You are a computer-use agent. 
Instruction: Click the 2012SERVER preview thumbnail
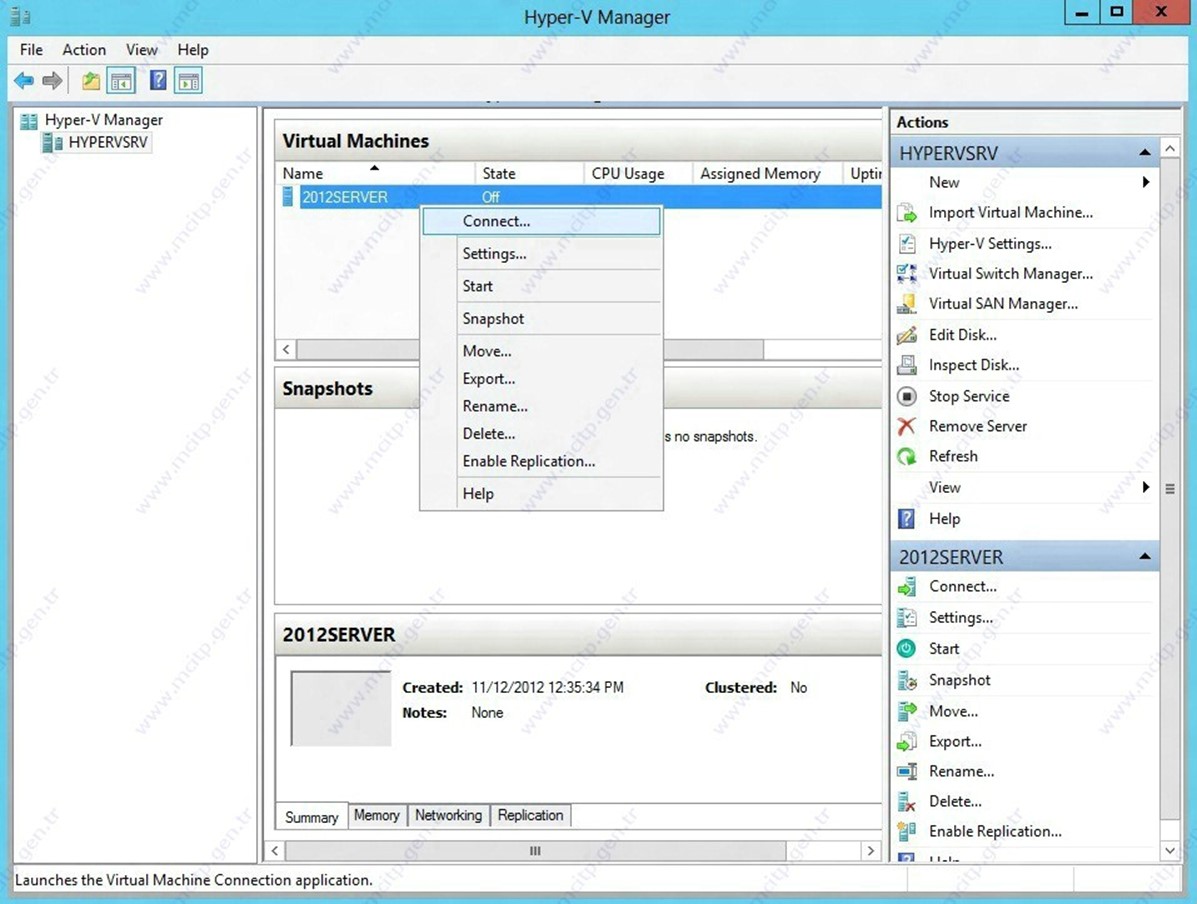(340, 709)
